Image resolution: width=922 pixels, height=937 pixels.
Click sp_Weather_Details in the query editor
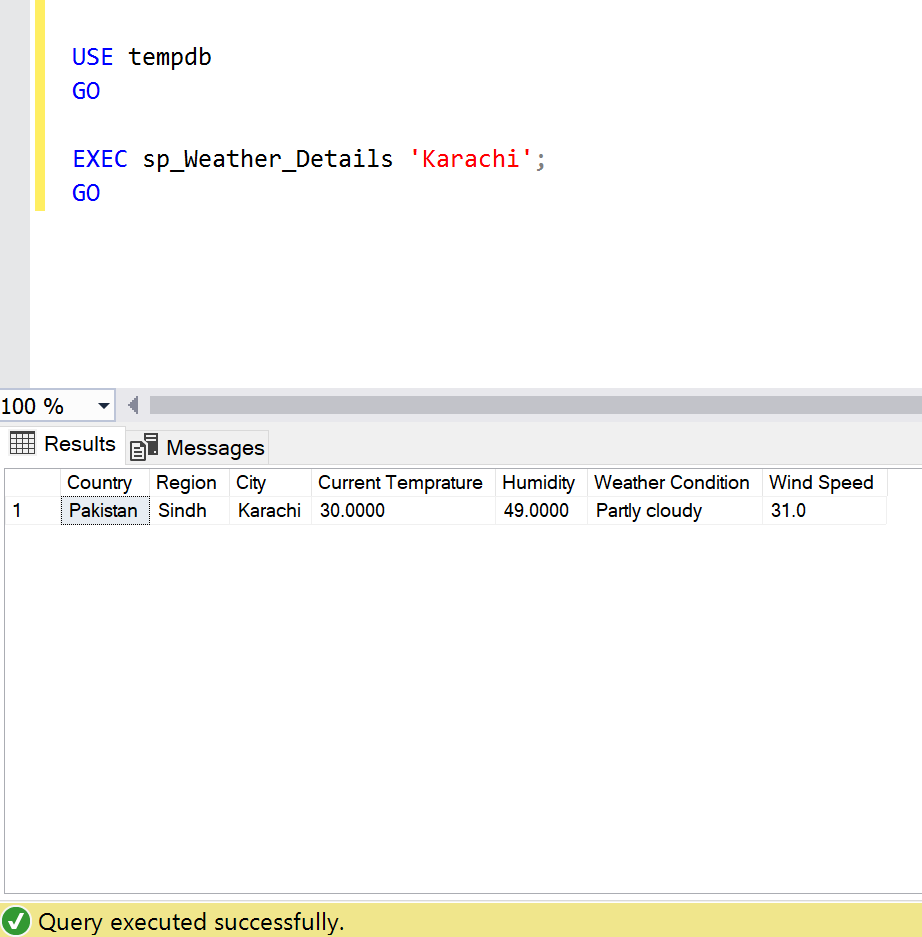[x=267, y=159]
